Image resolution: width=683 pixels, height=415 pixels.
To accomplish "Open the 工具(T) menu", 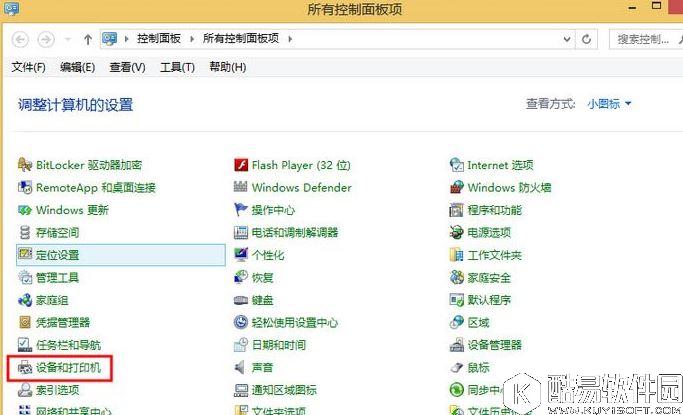I will tap(177, 67).
